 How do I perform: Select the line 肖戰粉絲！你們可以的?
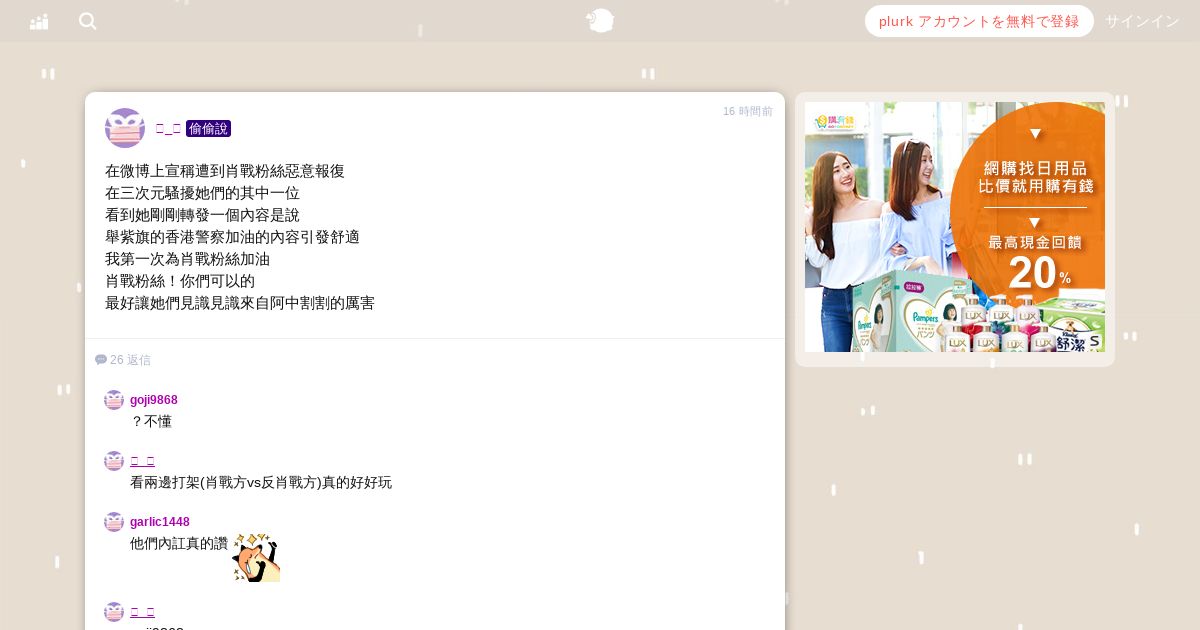pyautogui.click(x=180, y=281)
